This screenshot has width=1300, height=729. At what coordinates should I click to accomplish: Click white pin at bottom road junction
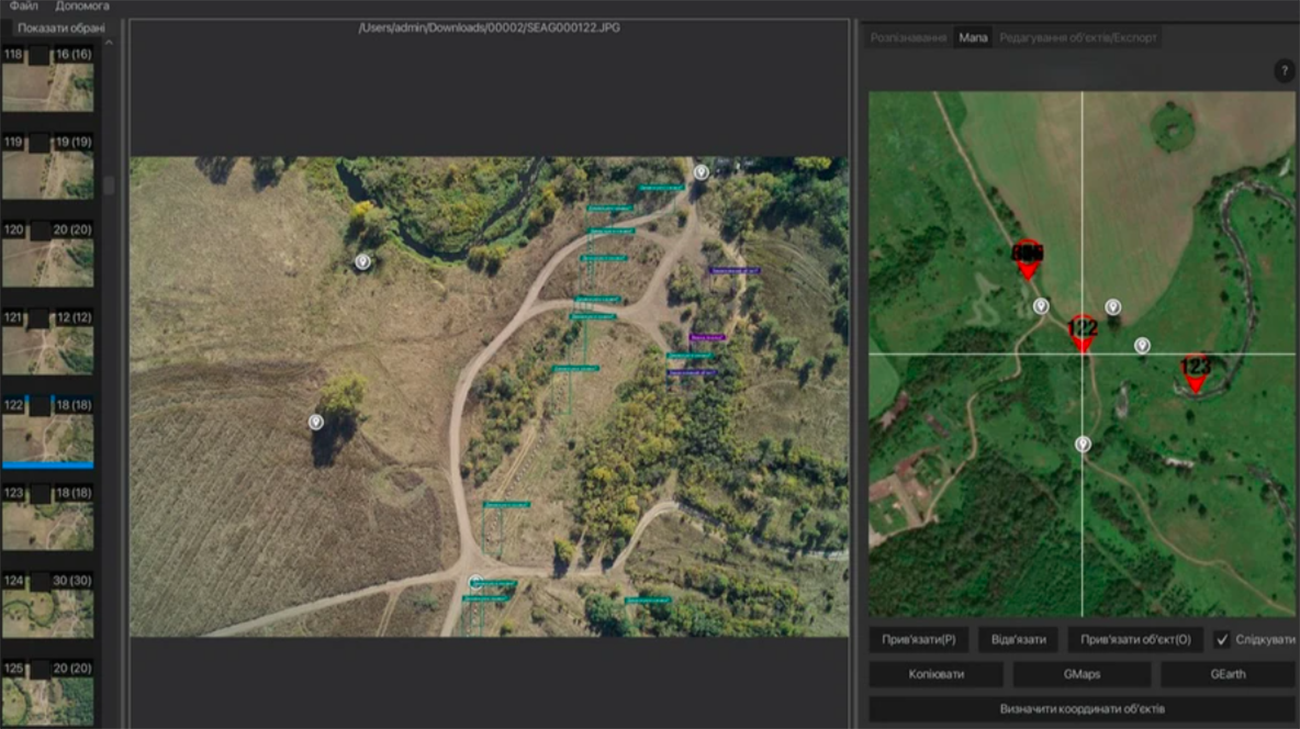(476, 581)
